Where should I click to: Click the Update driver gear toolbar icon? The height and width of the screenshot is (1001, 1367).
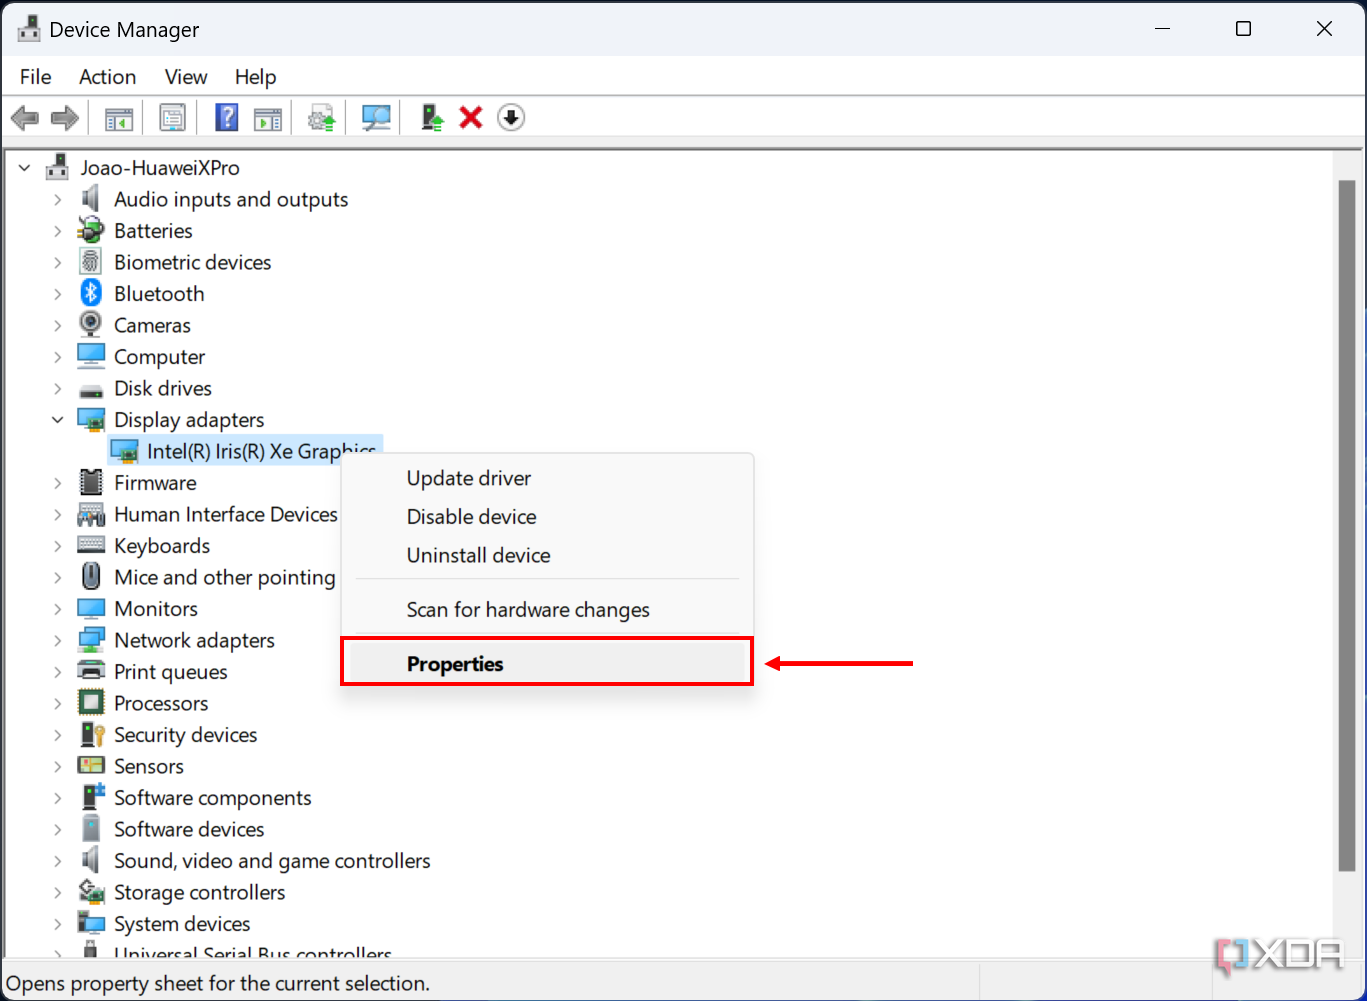point(321,118)
